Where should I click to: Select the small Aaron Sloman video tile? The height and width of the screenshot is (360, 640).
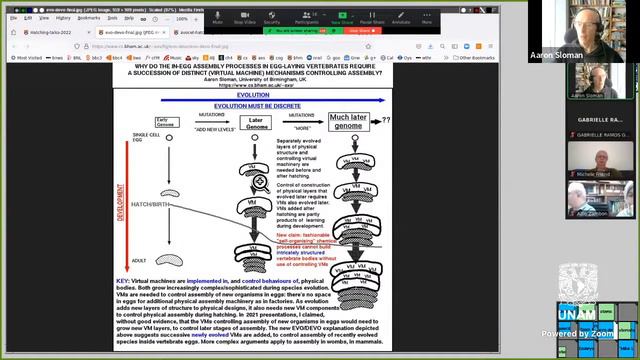tap(600, 81)
